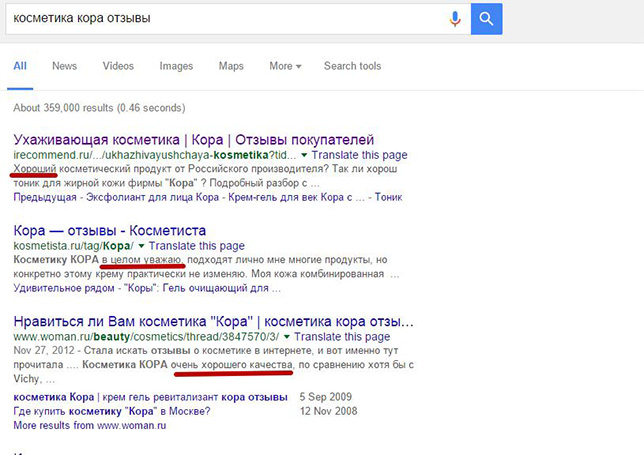Open sitelink Эксфолиант для лица Кора
Viewport: 644px width, 455px height.
(x=152, y=197)
